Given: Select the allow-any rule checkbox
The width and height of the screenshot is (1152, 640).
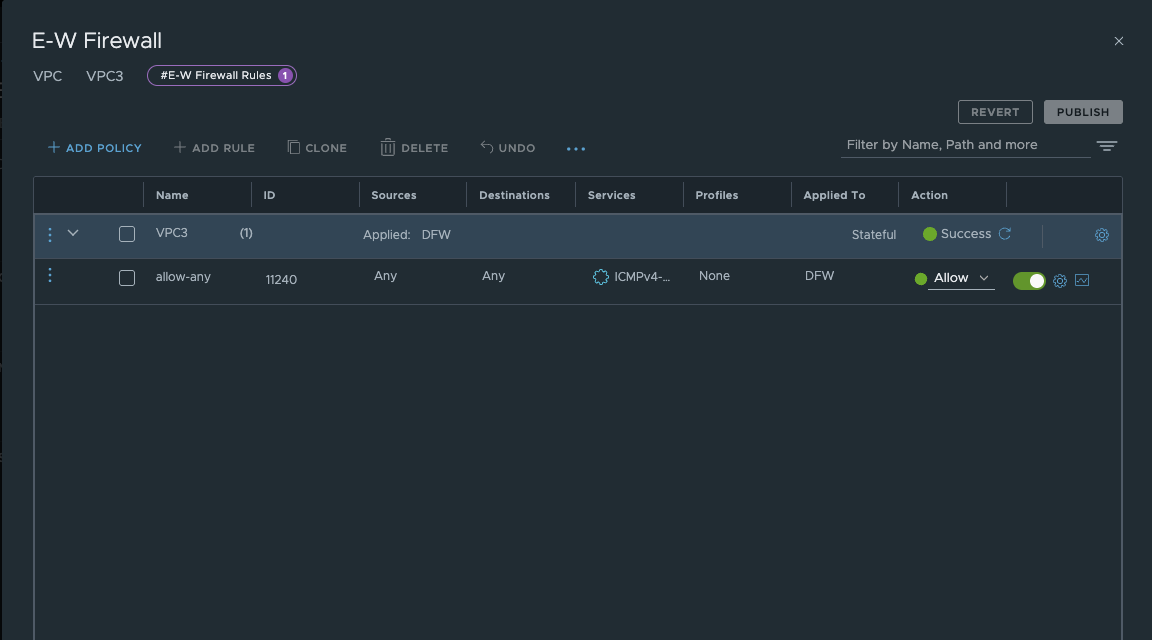Looking at the screenshot, I should click(x=127, y=277).
